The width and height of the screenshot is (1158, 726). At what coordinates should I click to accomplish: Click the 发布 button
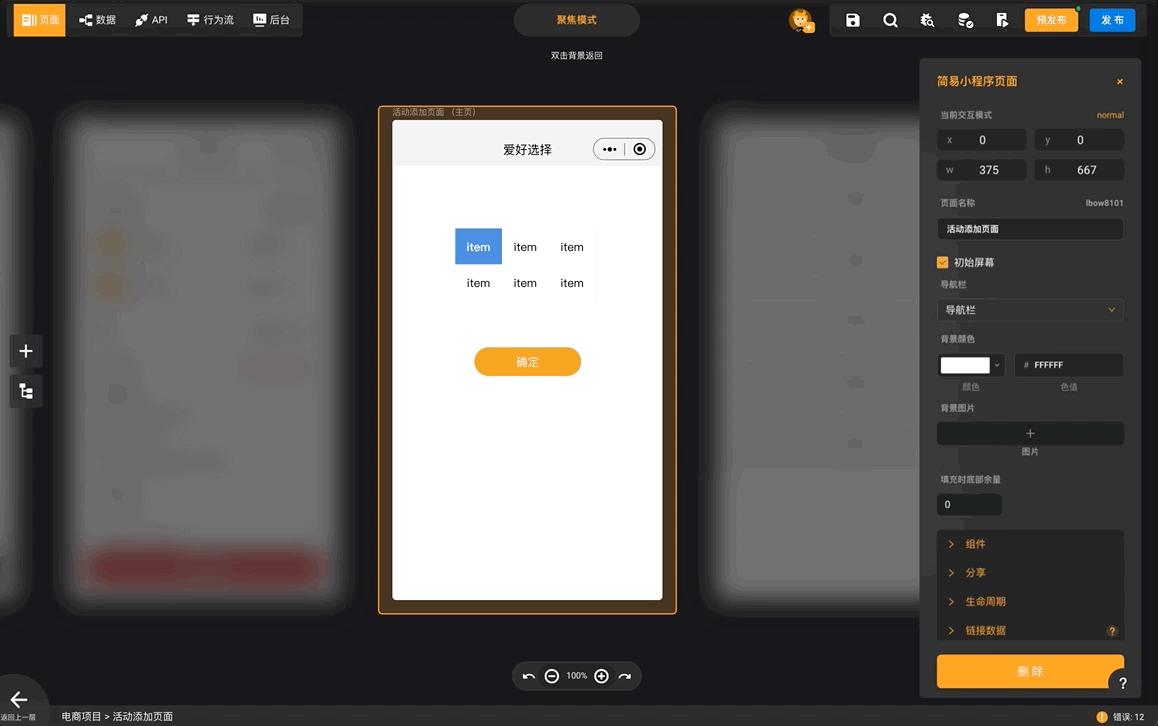point(1112,20)
